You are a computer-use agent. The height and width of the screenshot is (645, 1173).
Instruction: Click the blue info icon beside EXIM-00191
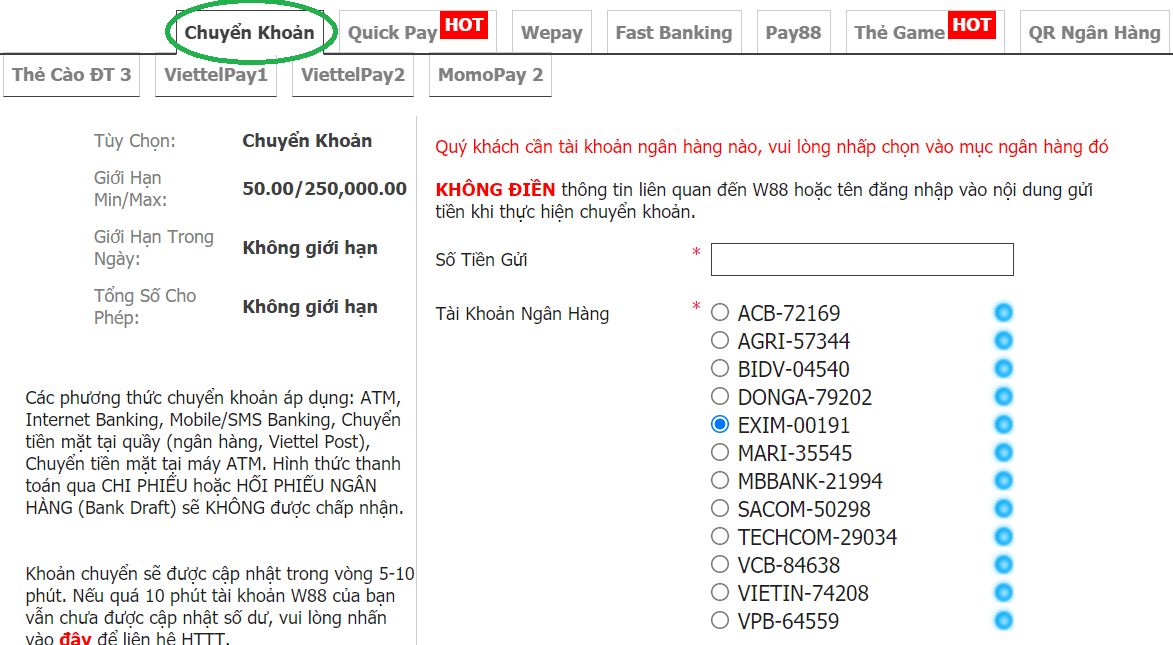click(x=1003, y=424)
